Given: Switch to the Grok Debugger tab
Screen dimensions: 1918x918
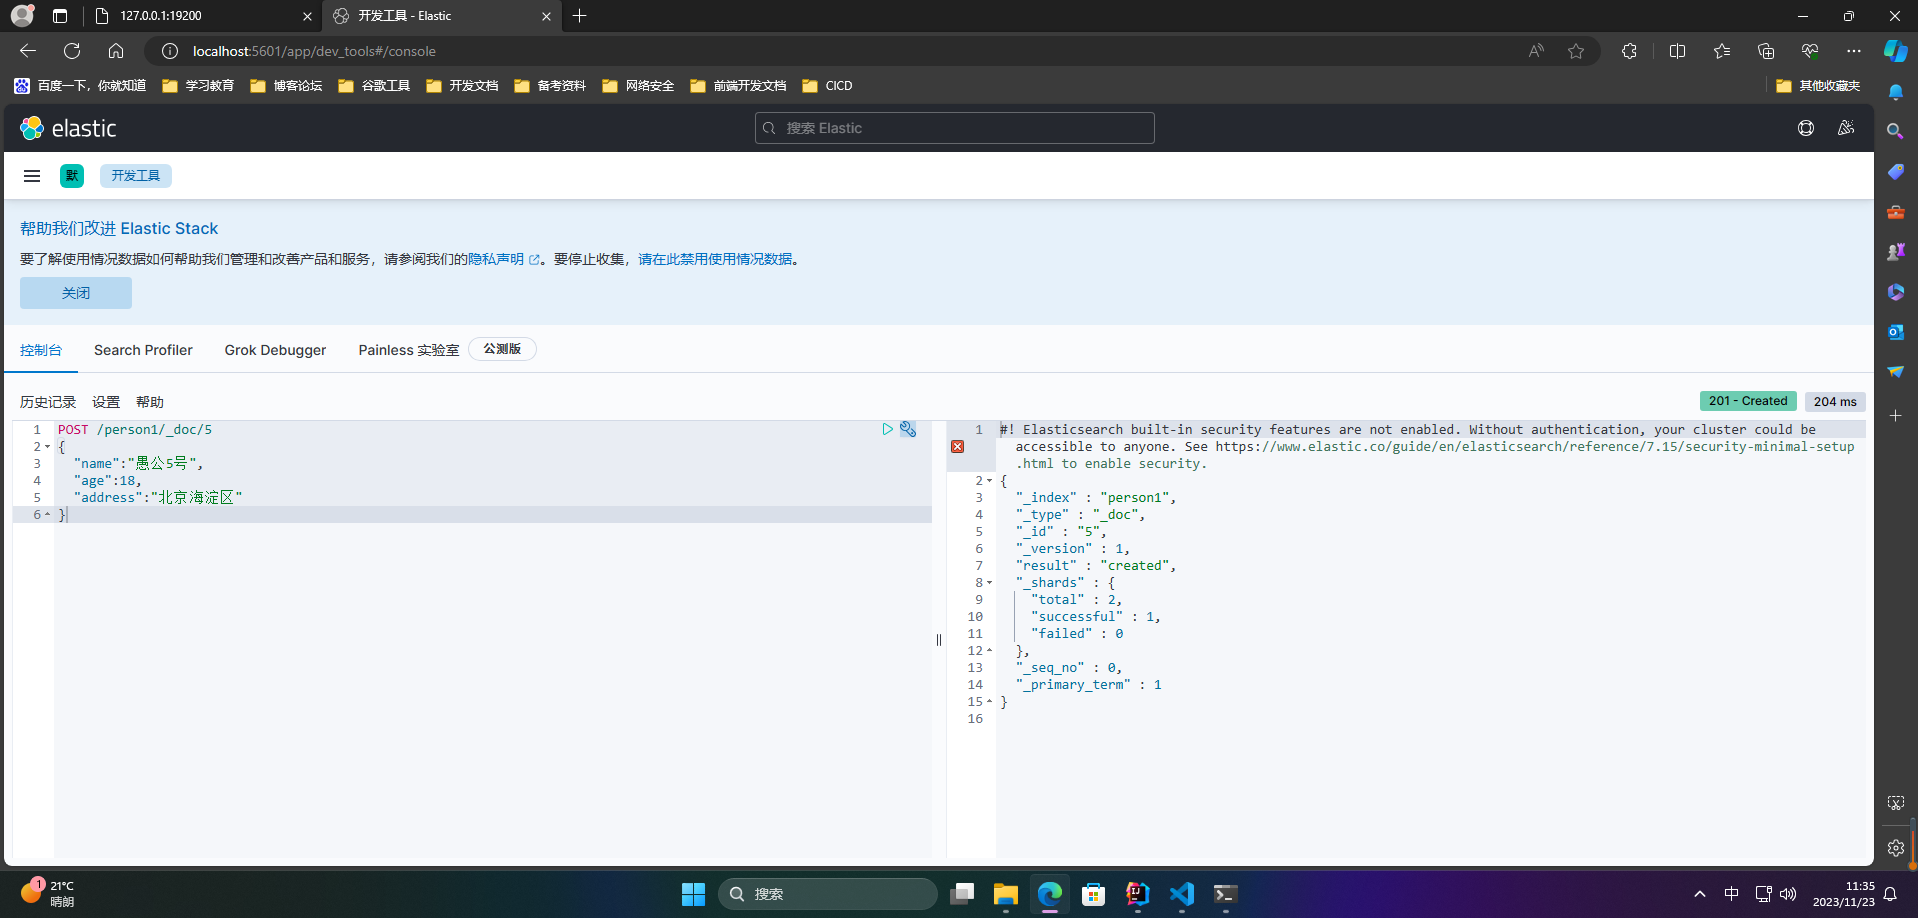Looking at the screenshot, I should 275,350.
